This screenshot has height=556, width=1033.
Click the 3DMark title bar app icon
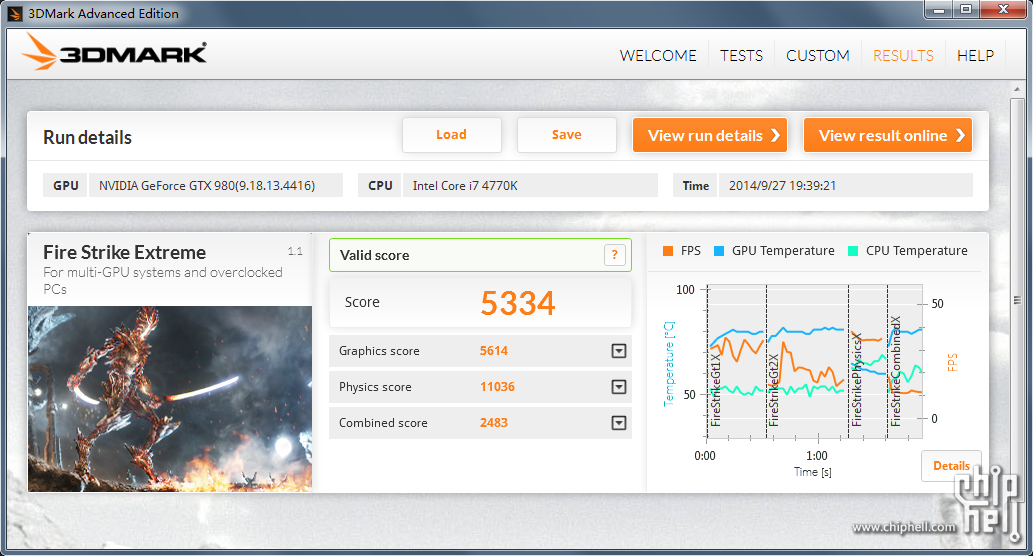pos(14,13)
